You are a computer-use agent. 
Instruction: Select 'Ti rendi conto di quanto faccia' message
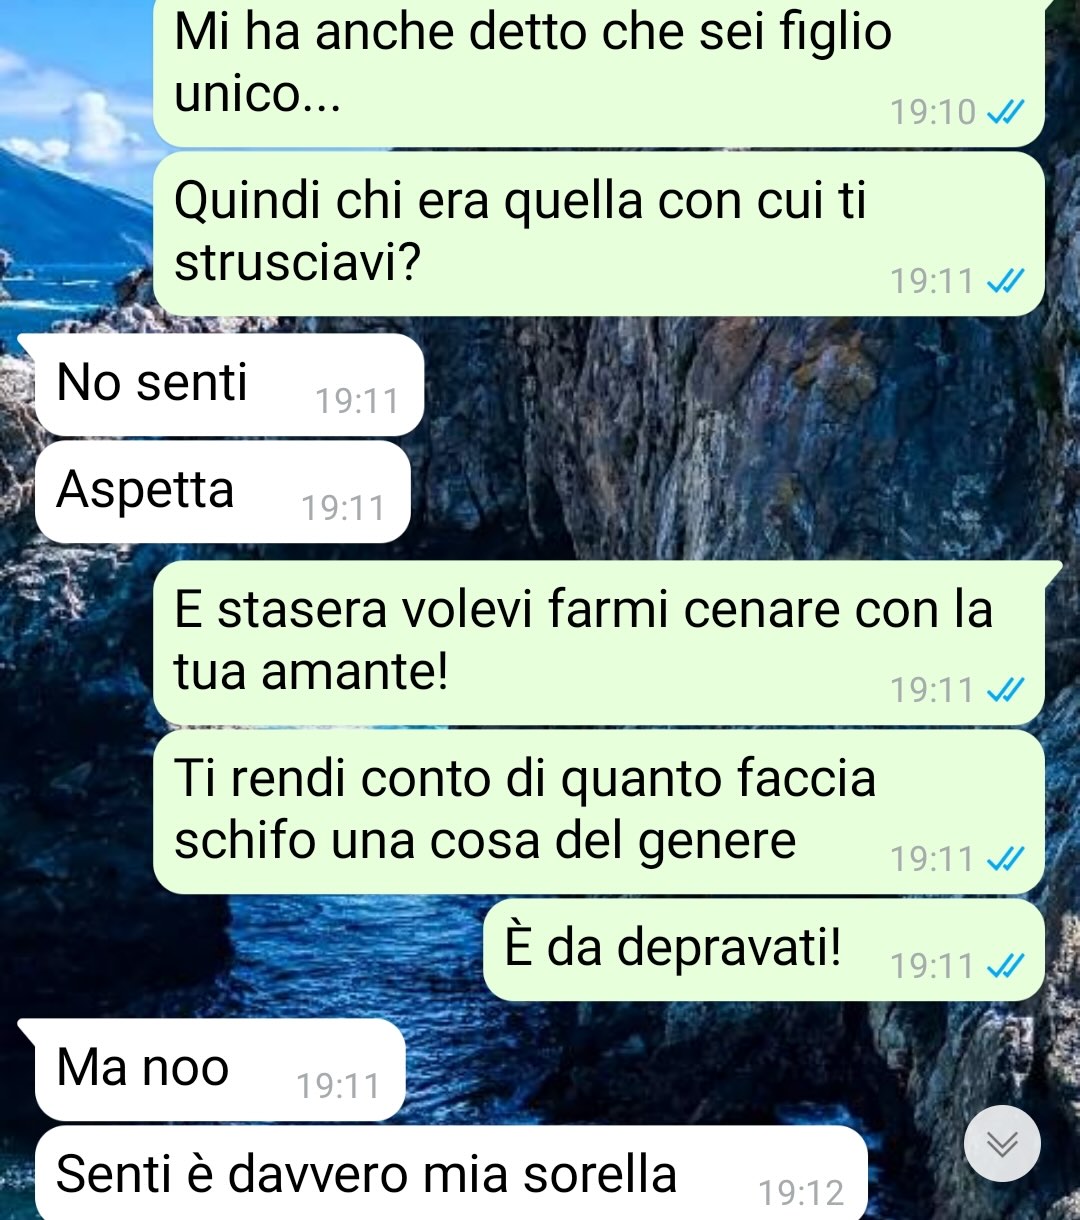pyautogui.click(x=600, y=812)
